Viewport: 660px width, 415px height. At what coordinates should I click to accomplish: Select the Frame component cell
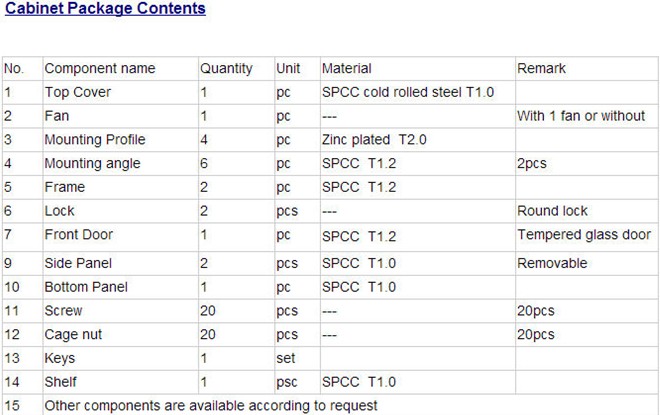64,187
